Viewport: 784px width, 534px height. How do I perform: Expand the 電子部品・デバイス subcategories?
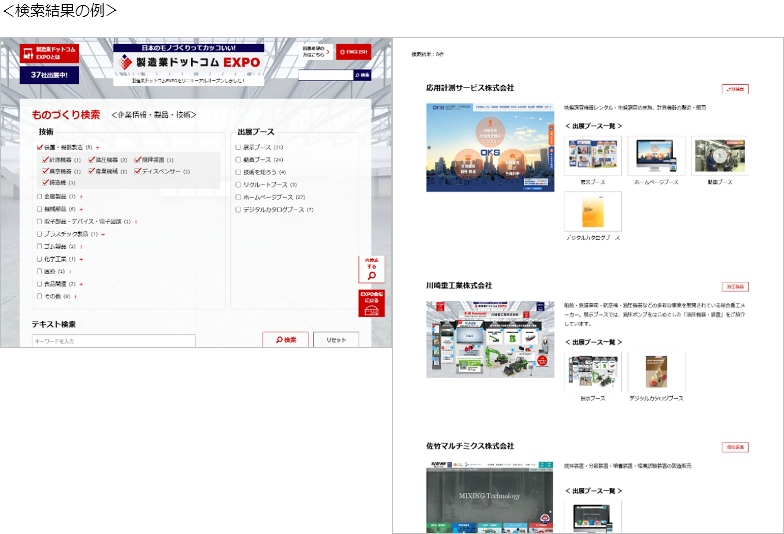coord(136,222)
